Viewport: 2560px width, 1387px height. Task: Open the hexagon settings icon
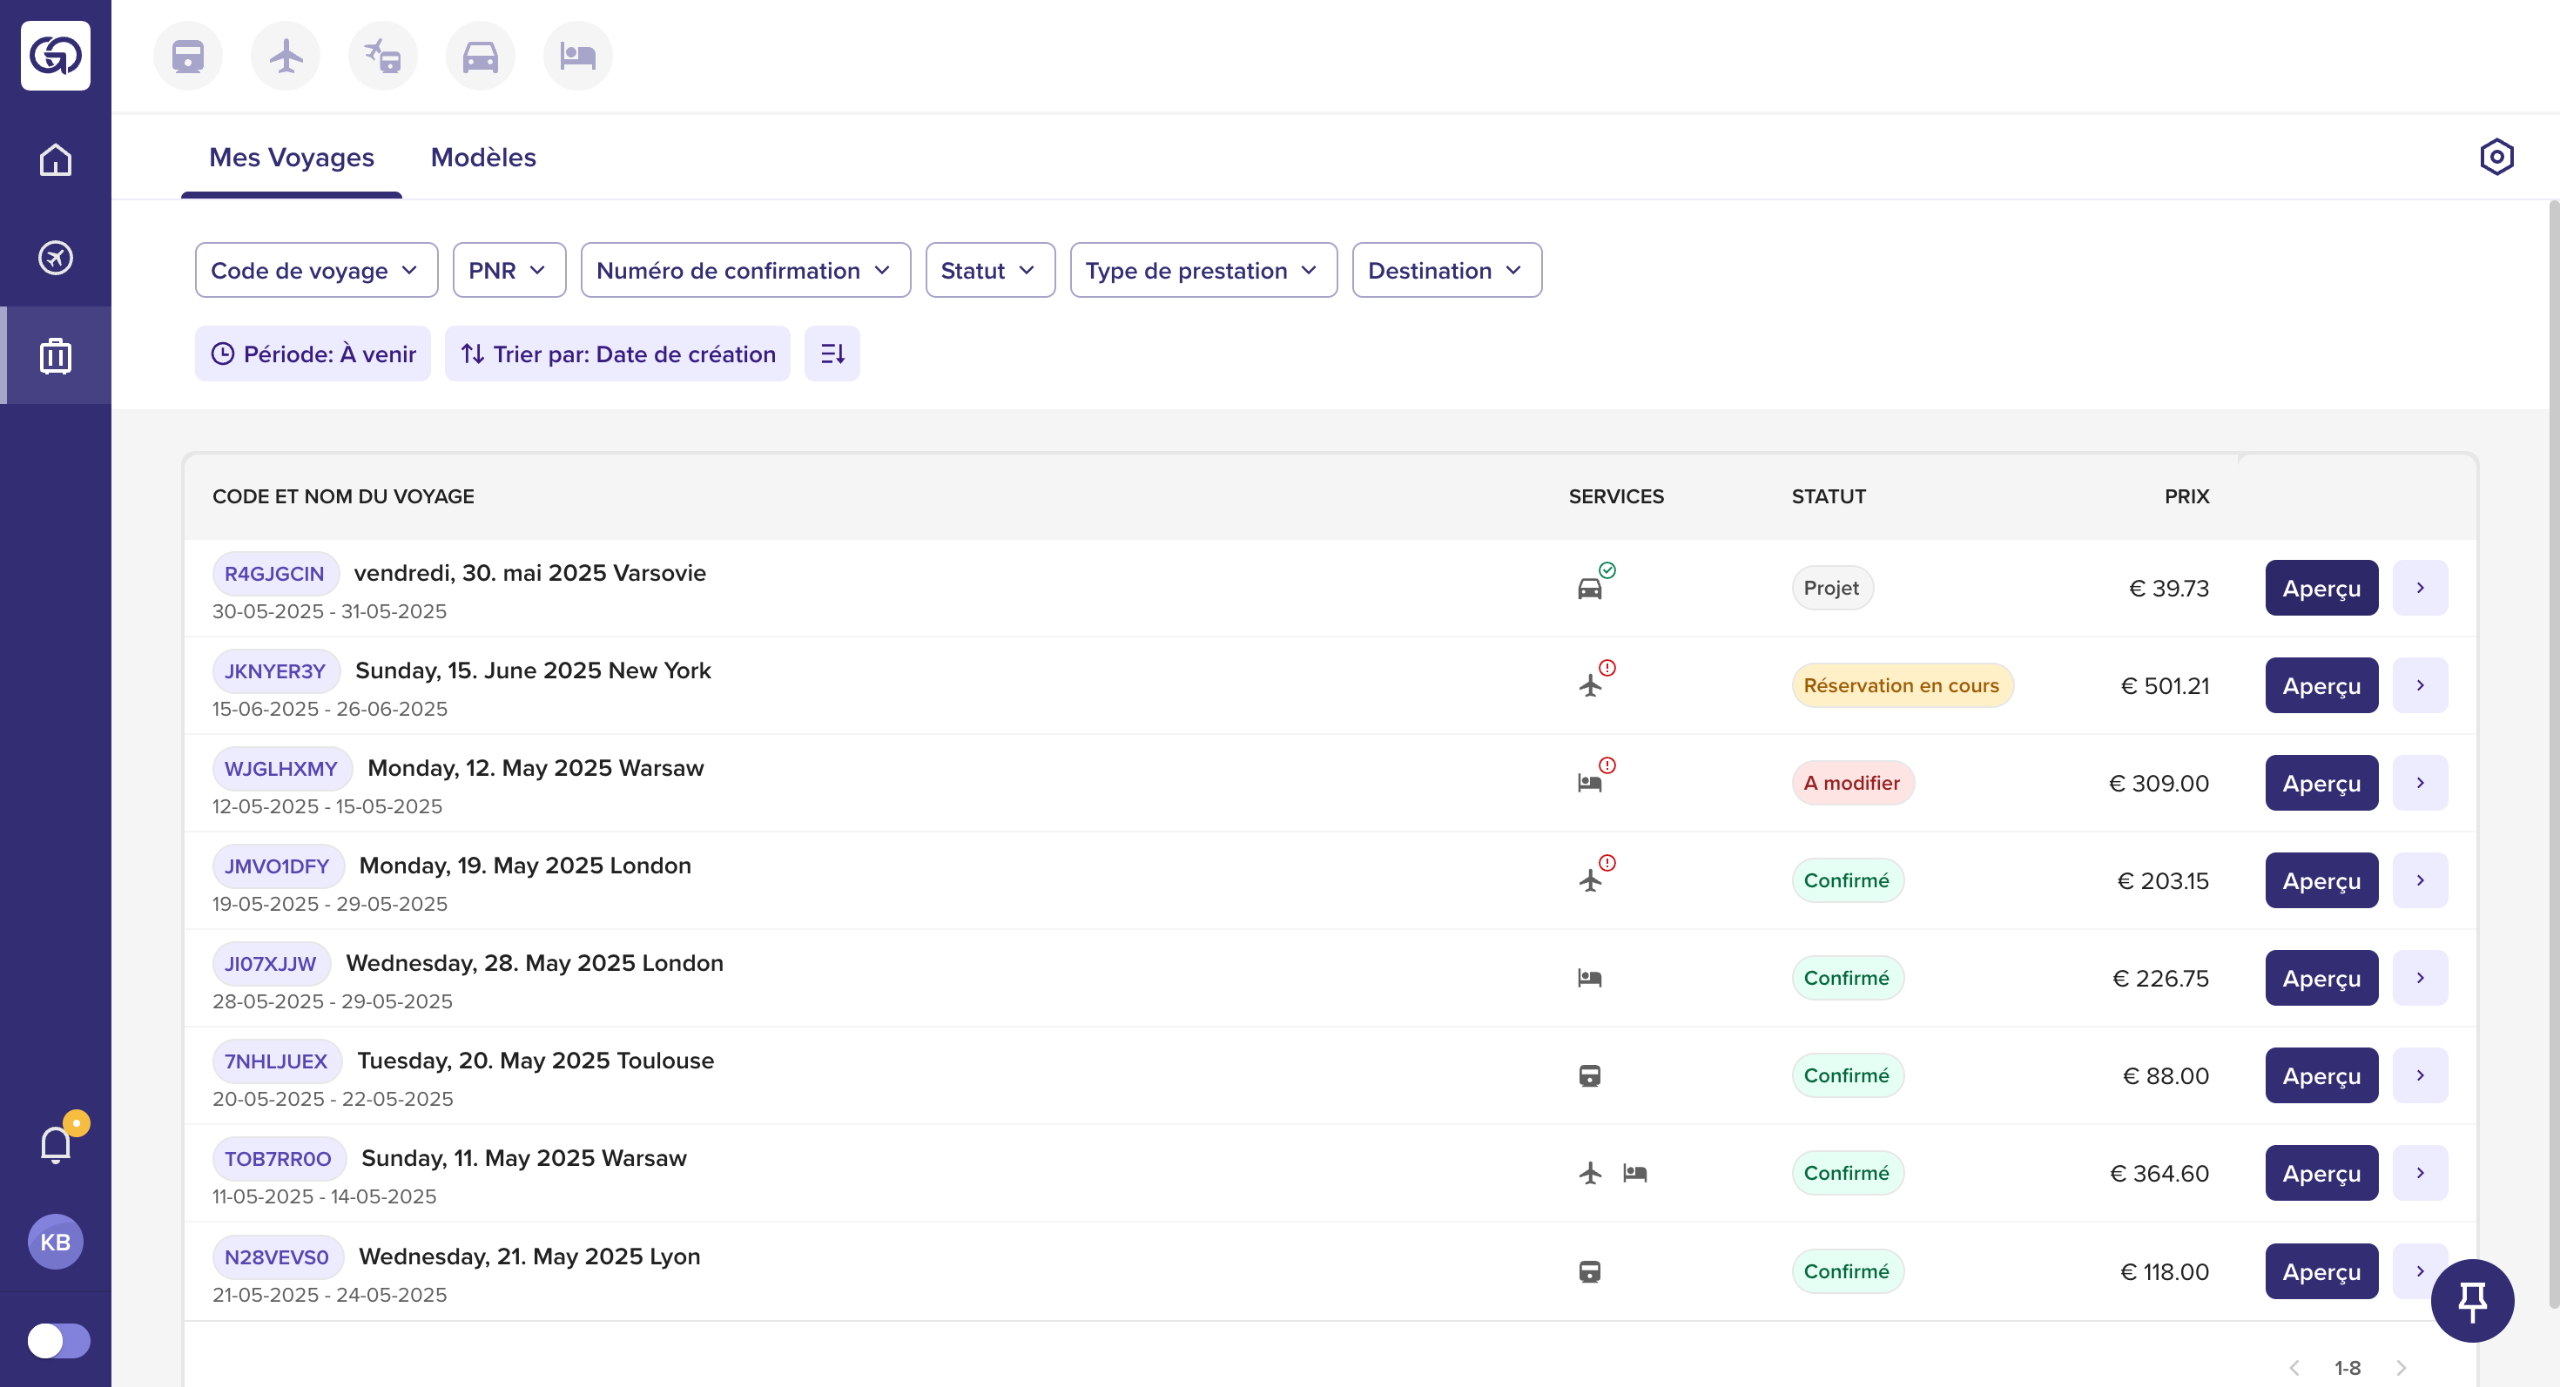2496,157
